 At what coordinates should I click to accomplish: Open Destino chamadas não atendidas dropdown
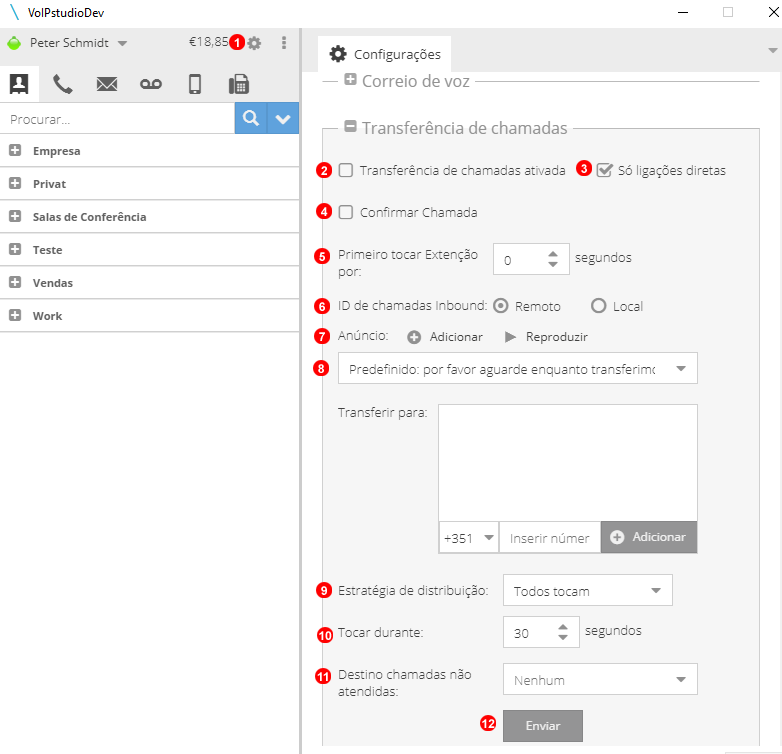click(600, 679)
